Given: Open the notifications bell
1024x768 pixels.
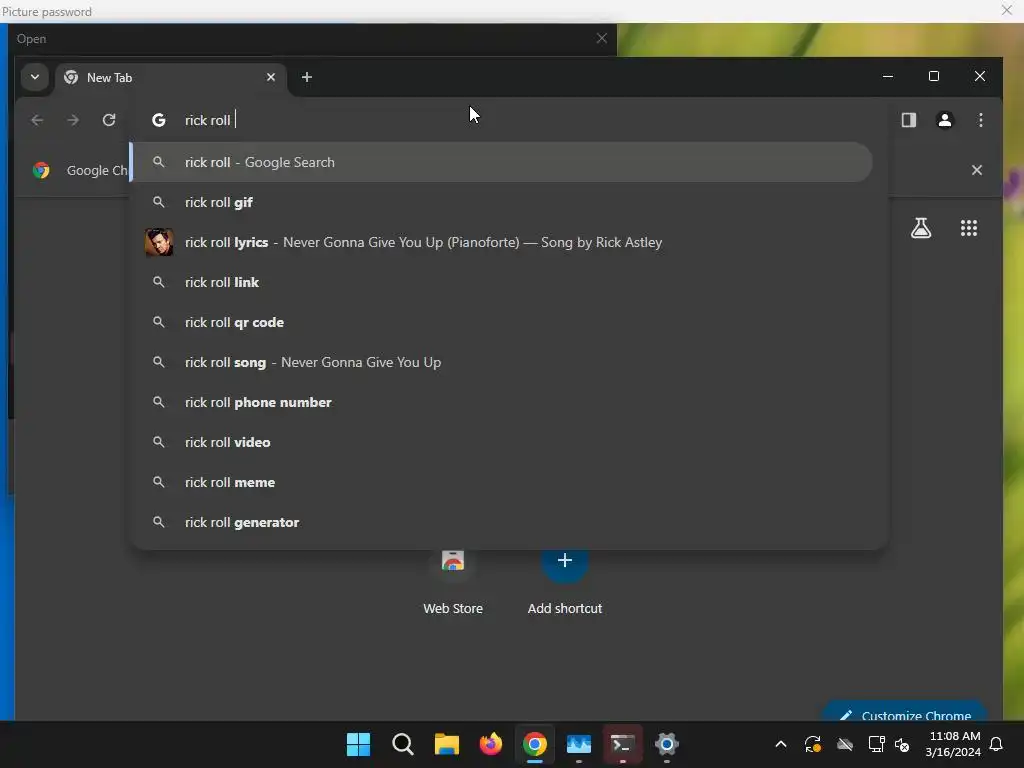Looking at the screenshot, I should point(997,744).
